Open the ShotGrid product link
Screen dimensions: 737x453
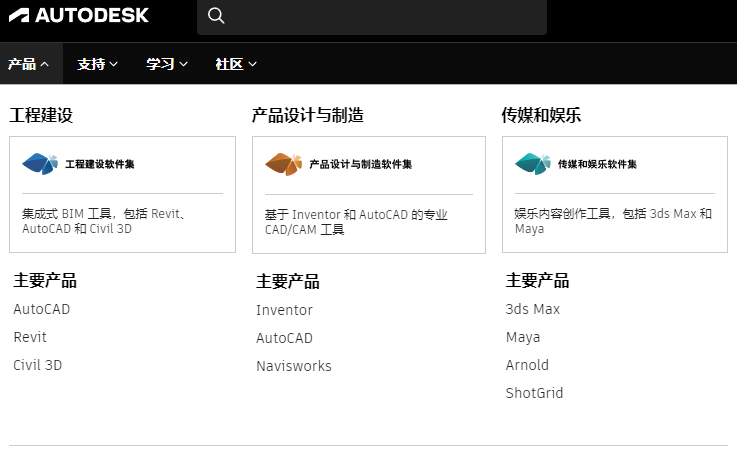coord(534,393)
